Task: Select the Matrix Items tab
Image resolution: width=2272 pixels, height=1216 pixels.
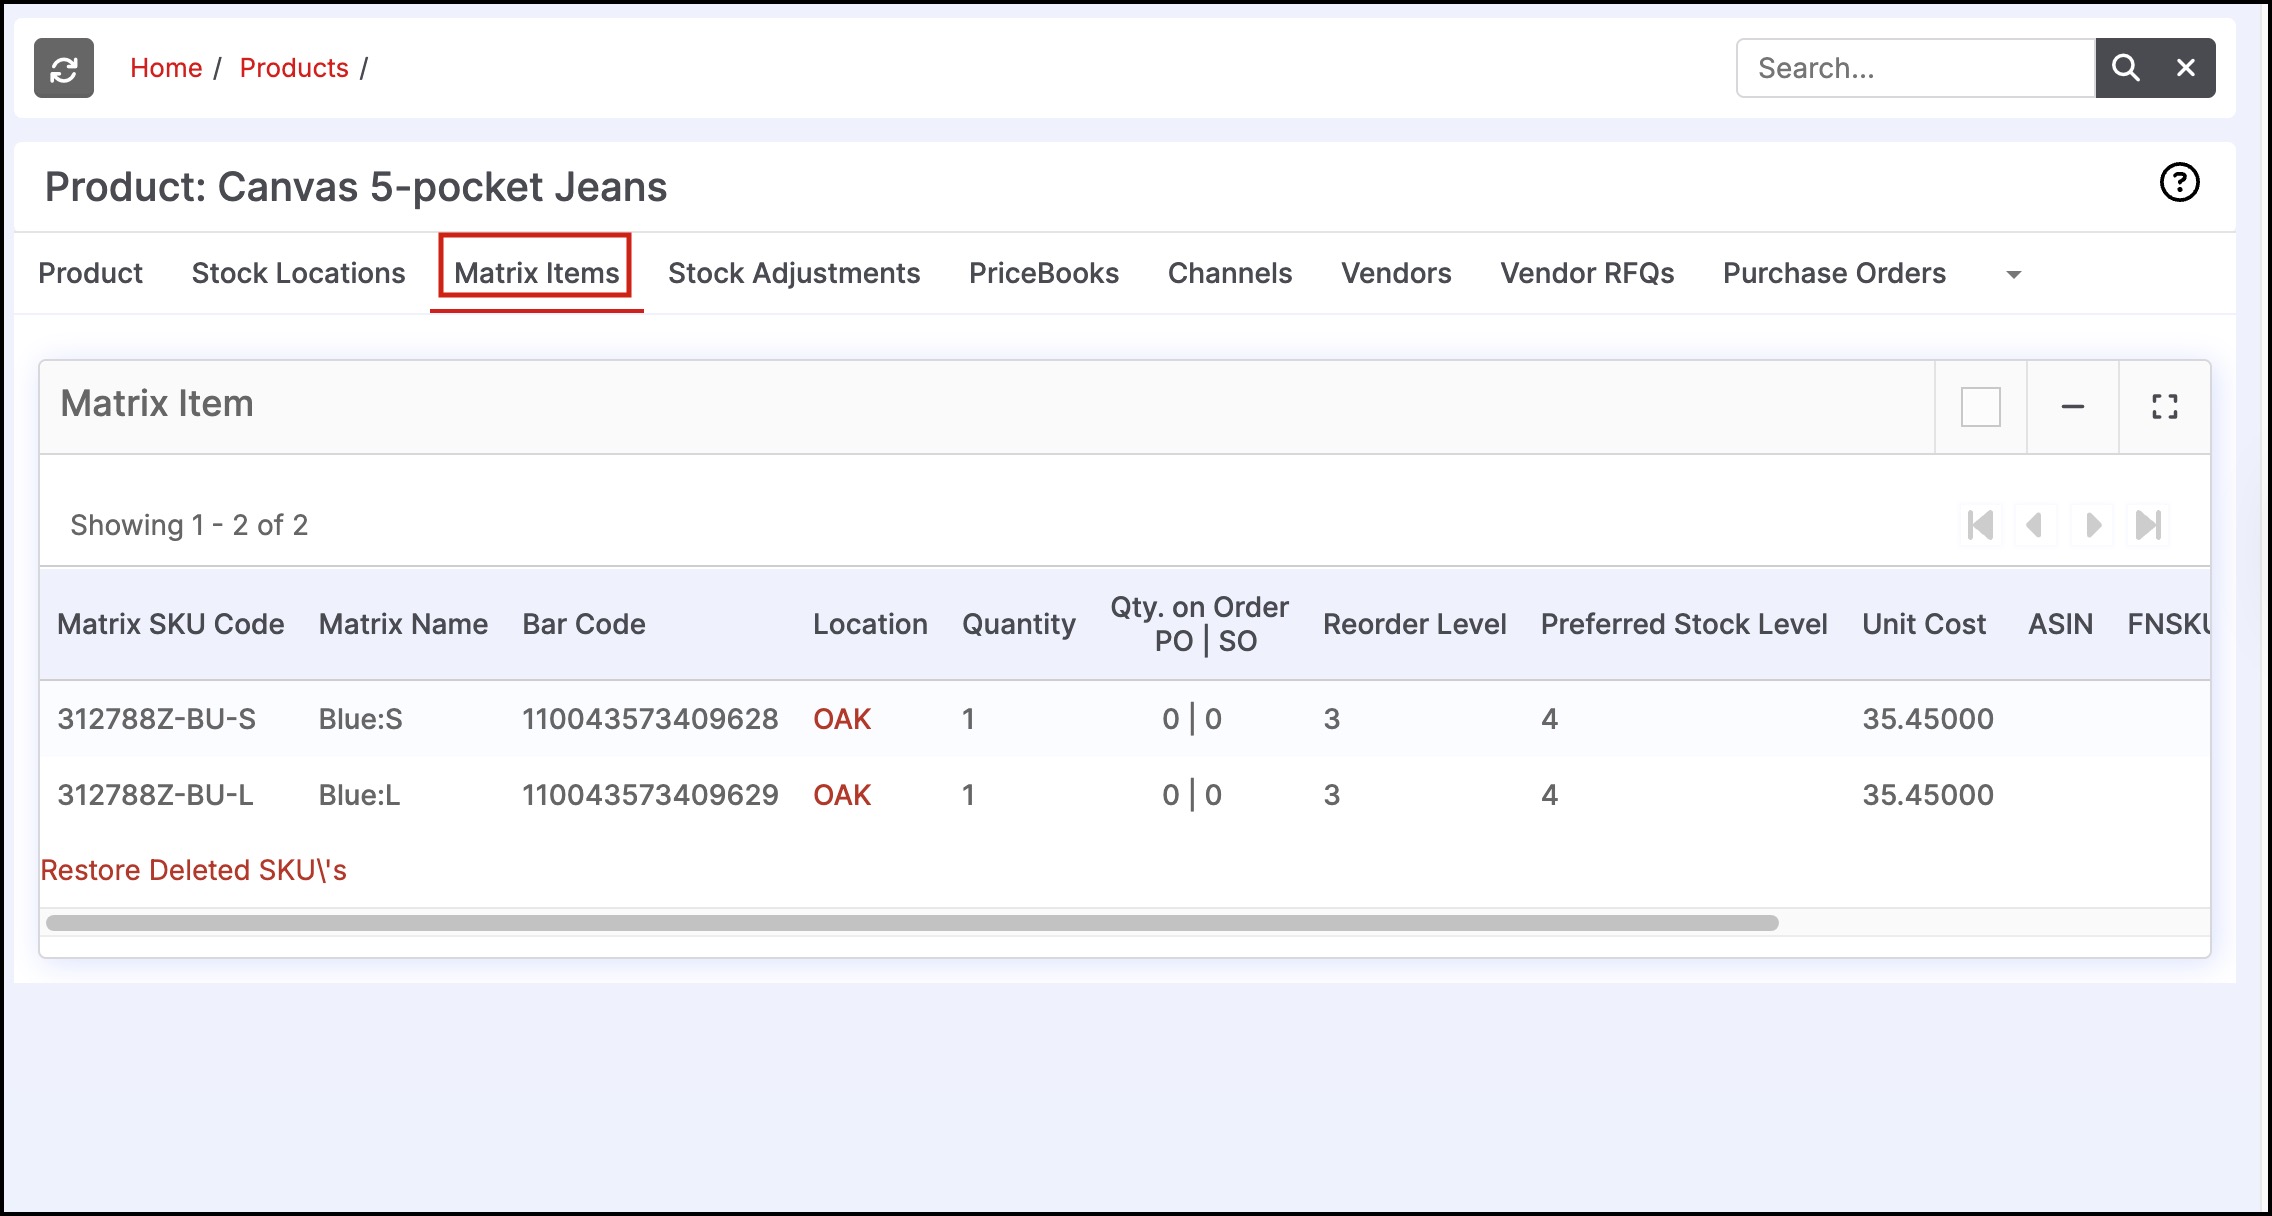Action: (x=537, y=273)
